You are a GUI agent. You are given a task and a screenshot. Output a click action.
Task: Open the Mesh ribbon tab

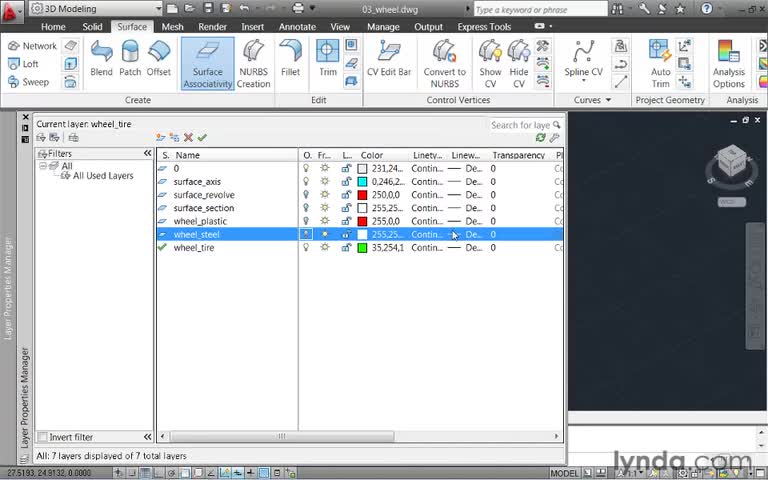click(x=172, y=27)
